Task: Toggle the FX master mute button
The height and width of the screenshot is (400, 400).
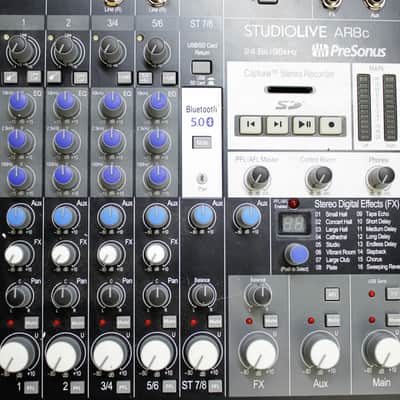Action: tap(271, 321)
